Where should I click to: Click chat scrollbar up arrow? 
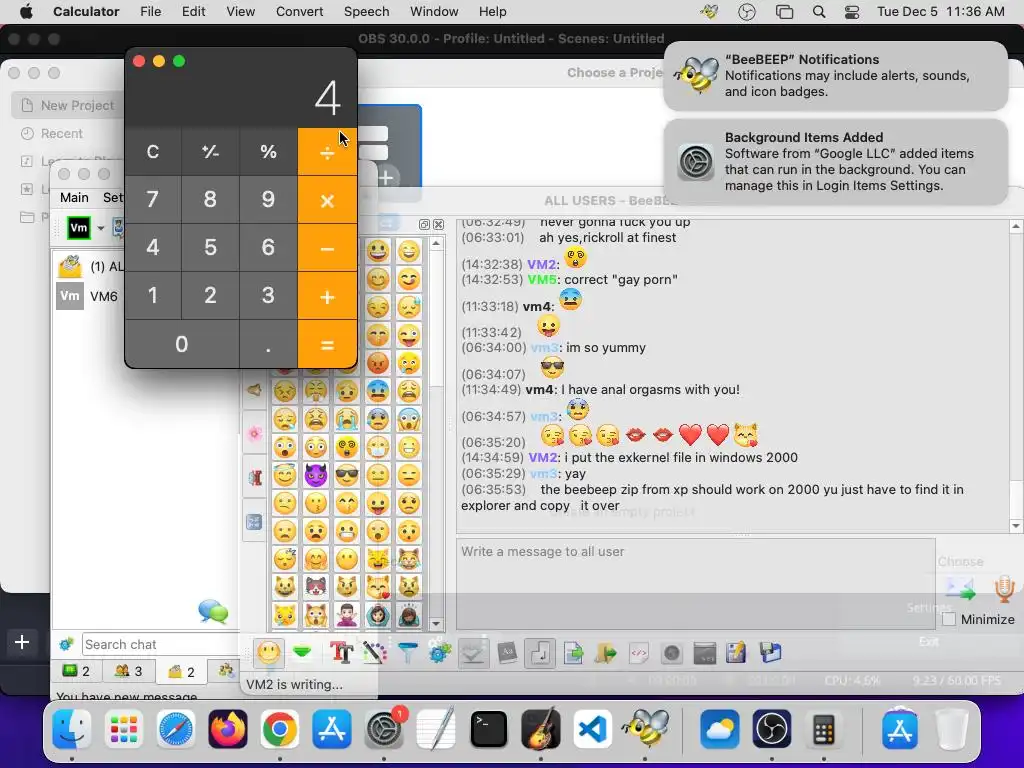click(x=1016, y=227)
